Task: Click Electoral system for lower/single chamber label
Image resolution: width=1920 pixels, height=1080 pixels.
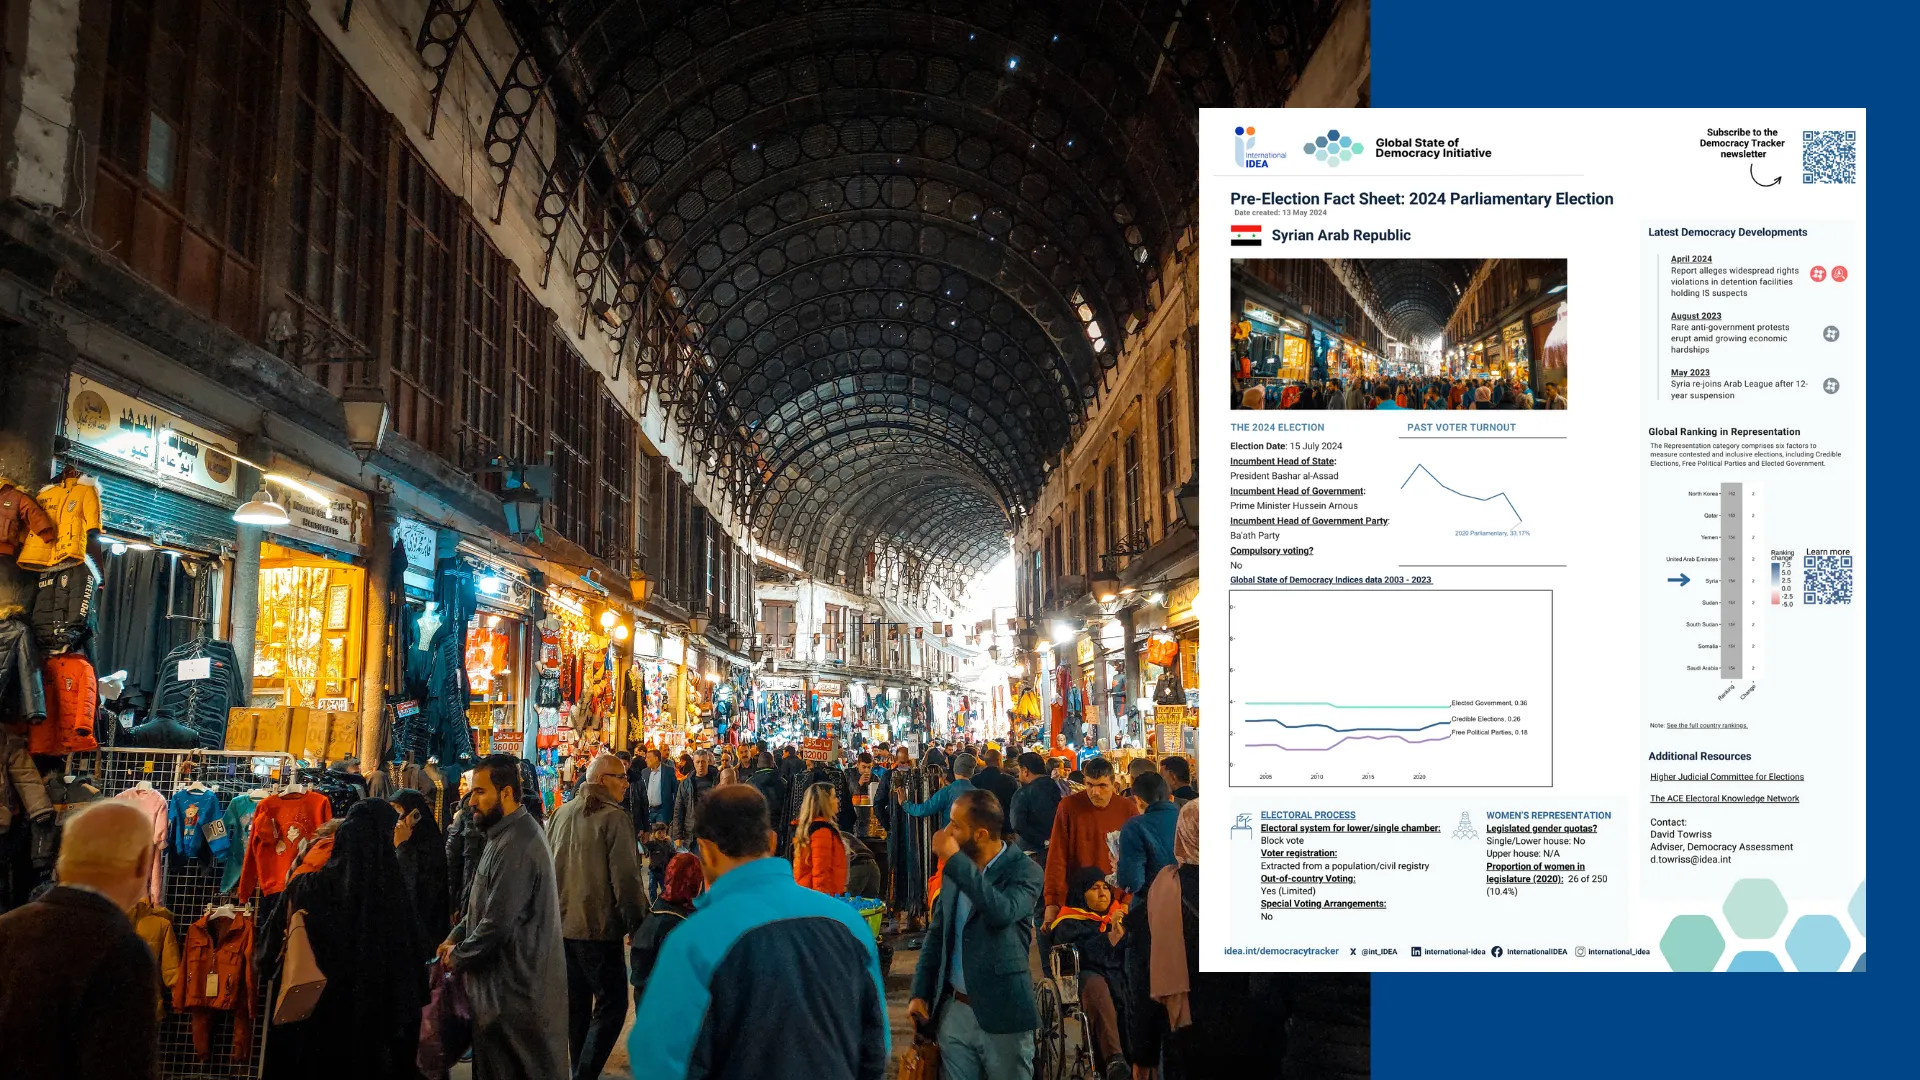Action: click(1351, 828)
